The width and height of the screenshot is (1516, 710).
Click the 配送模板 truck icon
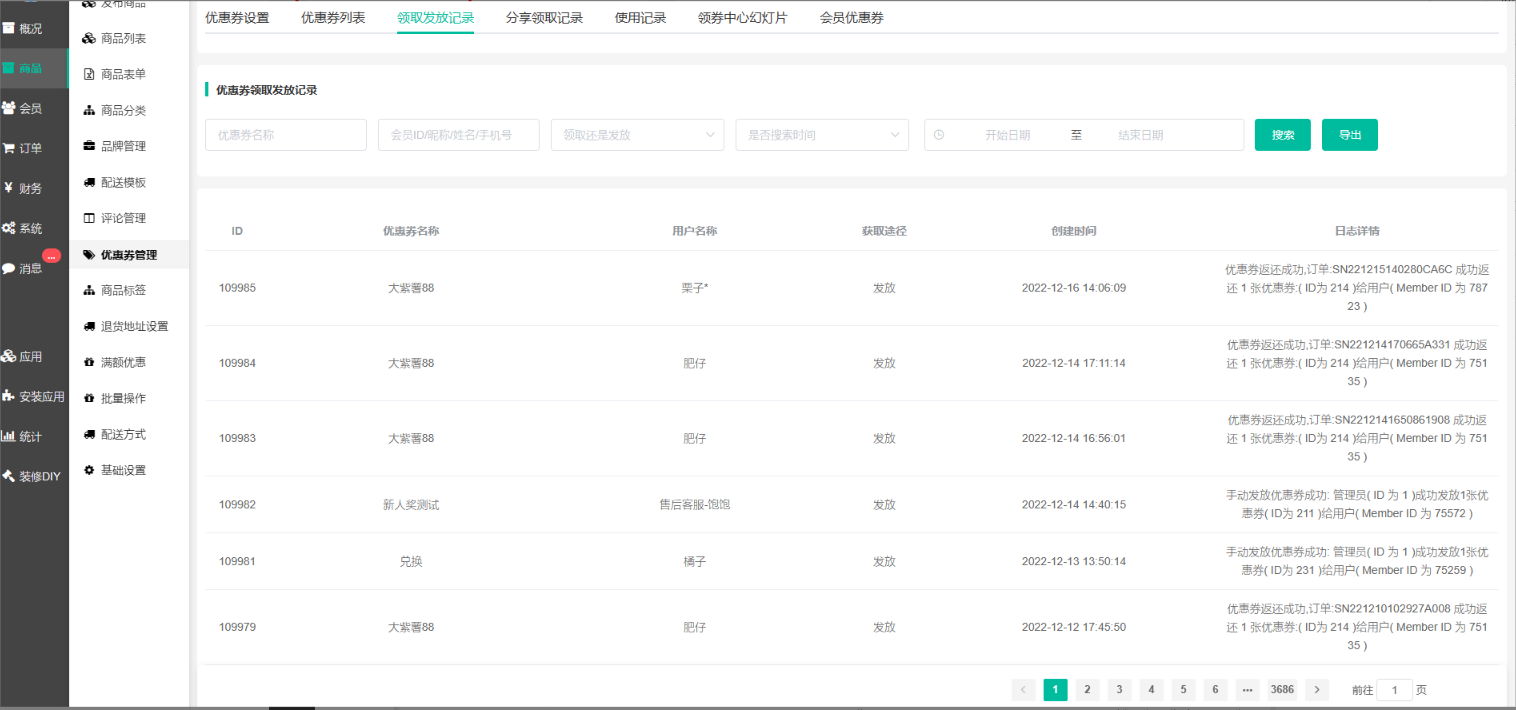tap(89, 182)
